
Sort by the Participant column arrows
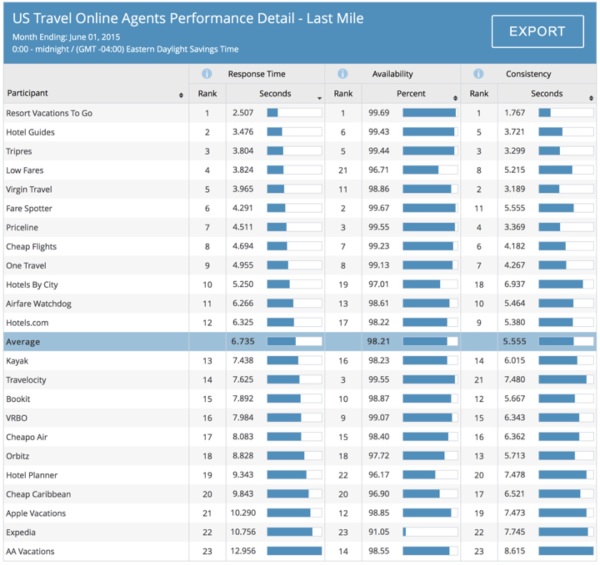pyautogui.click(x=181, y=95)
